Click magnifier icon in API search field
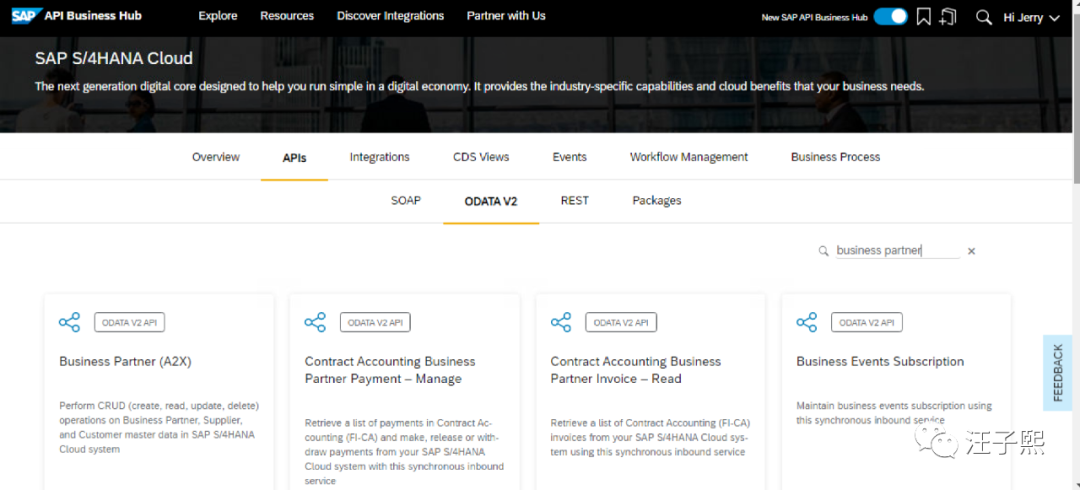 click(823, 251)
